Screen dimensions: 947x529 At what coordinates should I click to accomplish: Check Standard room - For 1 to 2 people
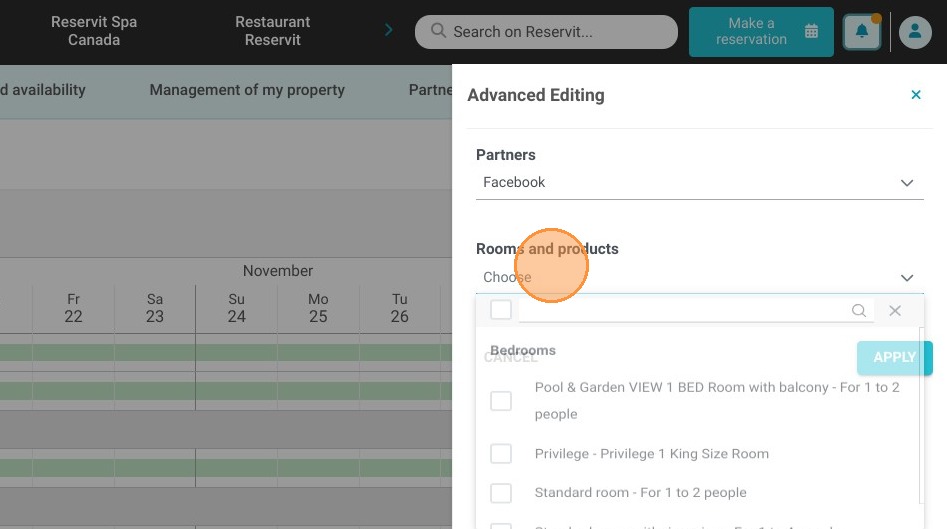501,493
